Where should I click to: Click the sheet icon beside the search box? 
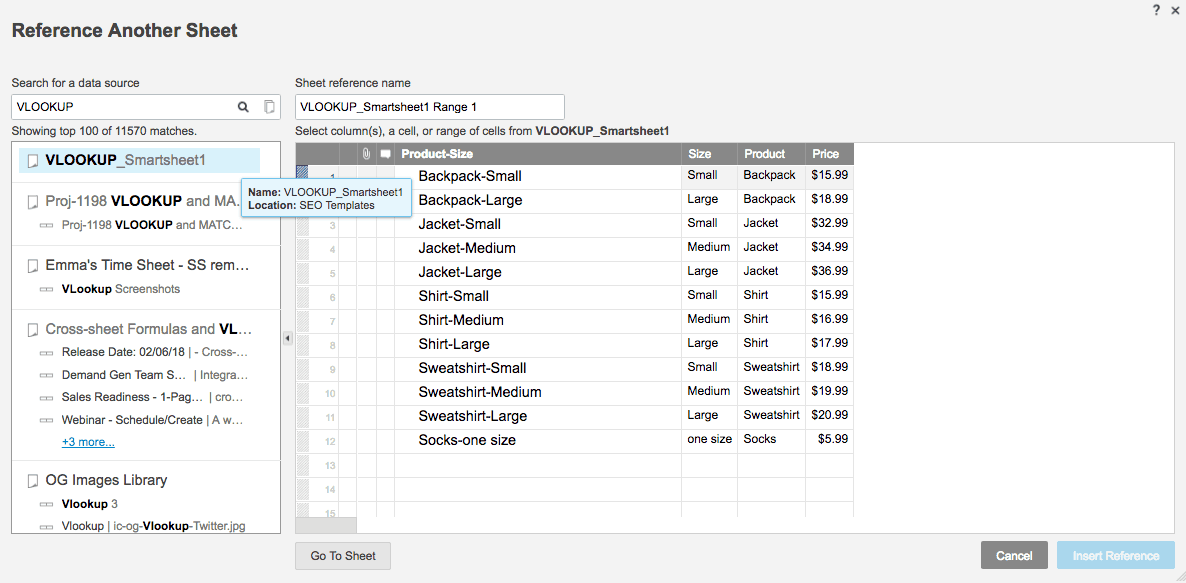click(269, 107)
